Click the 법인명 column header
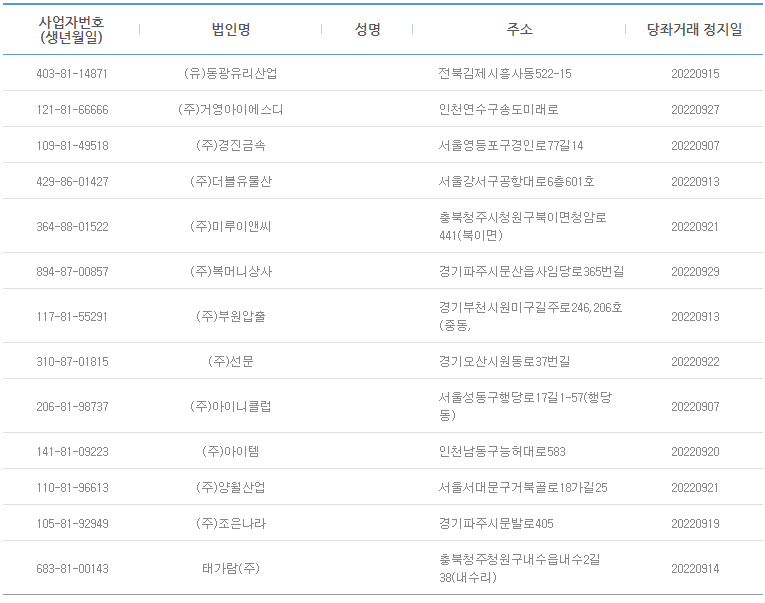 (x=231, y=29)
